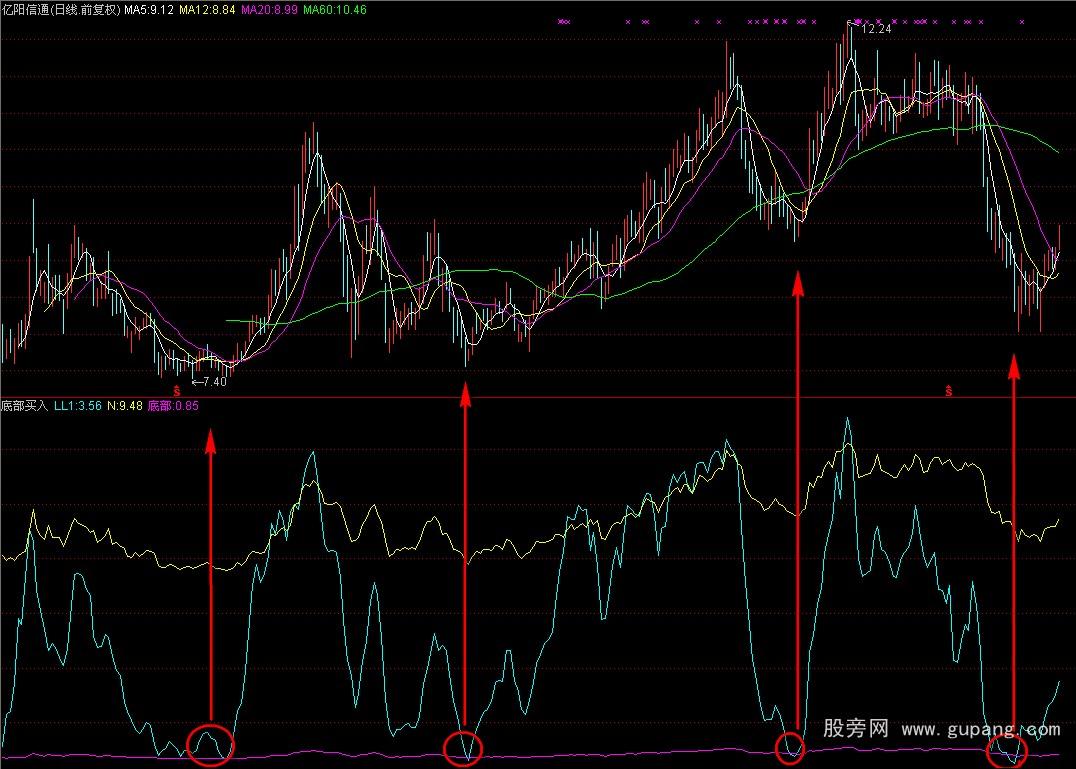The width and height of the screenshot is (1076, 769).
Task: Click the rightmost red circled bottom signal
Action: [1007, 750]
